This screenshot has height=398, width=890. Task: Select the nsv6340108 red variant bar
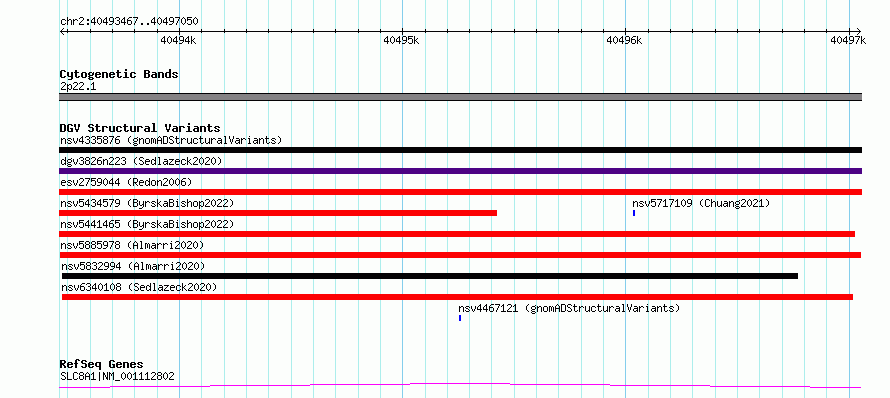(457, 297)
